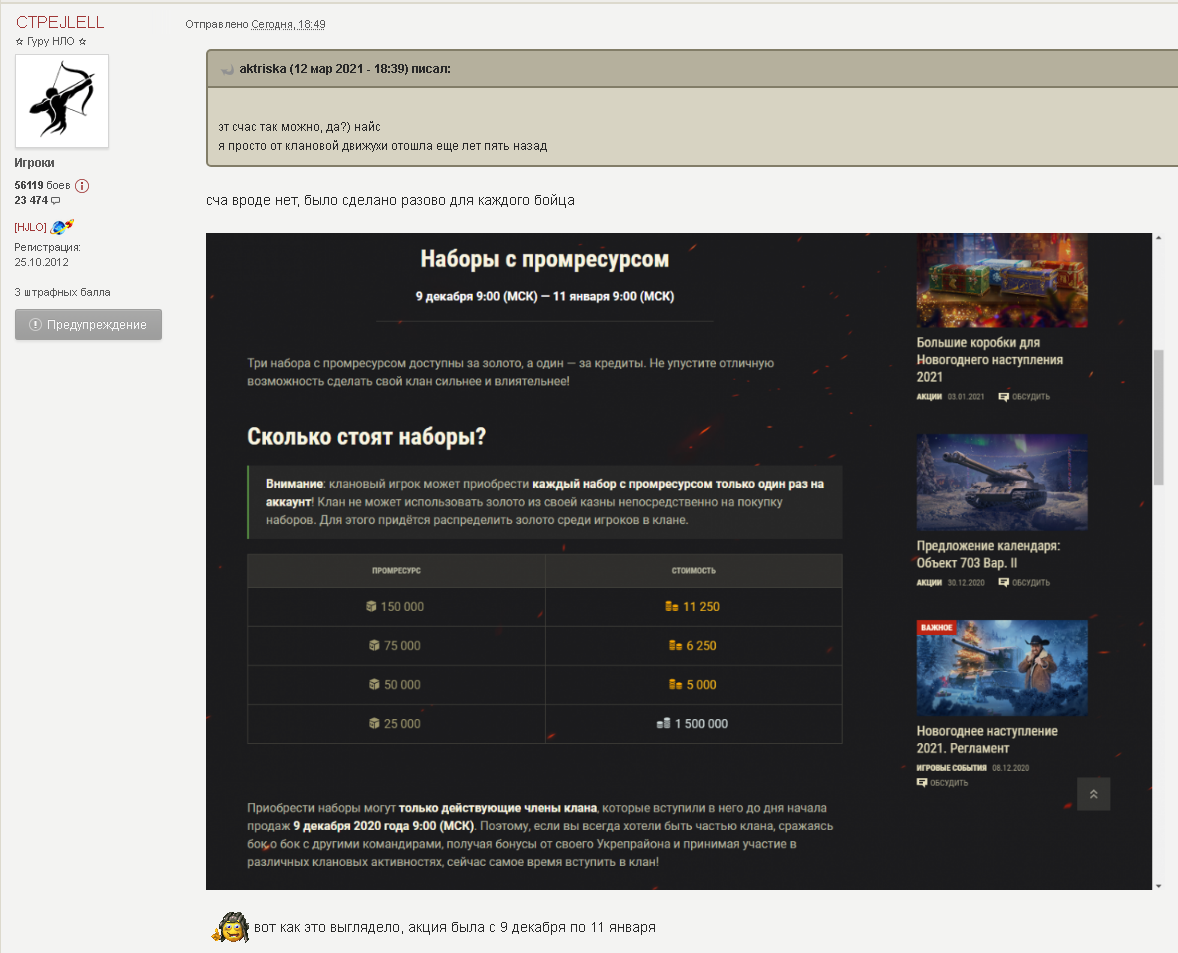This screenshot has width=1178, height=953.
Task: Click ОБСУДИТЬ under the big boxes article
Action: coord(1024,397)
